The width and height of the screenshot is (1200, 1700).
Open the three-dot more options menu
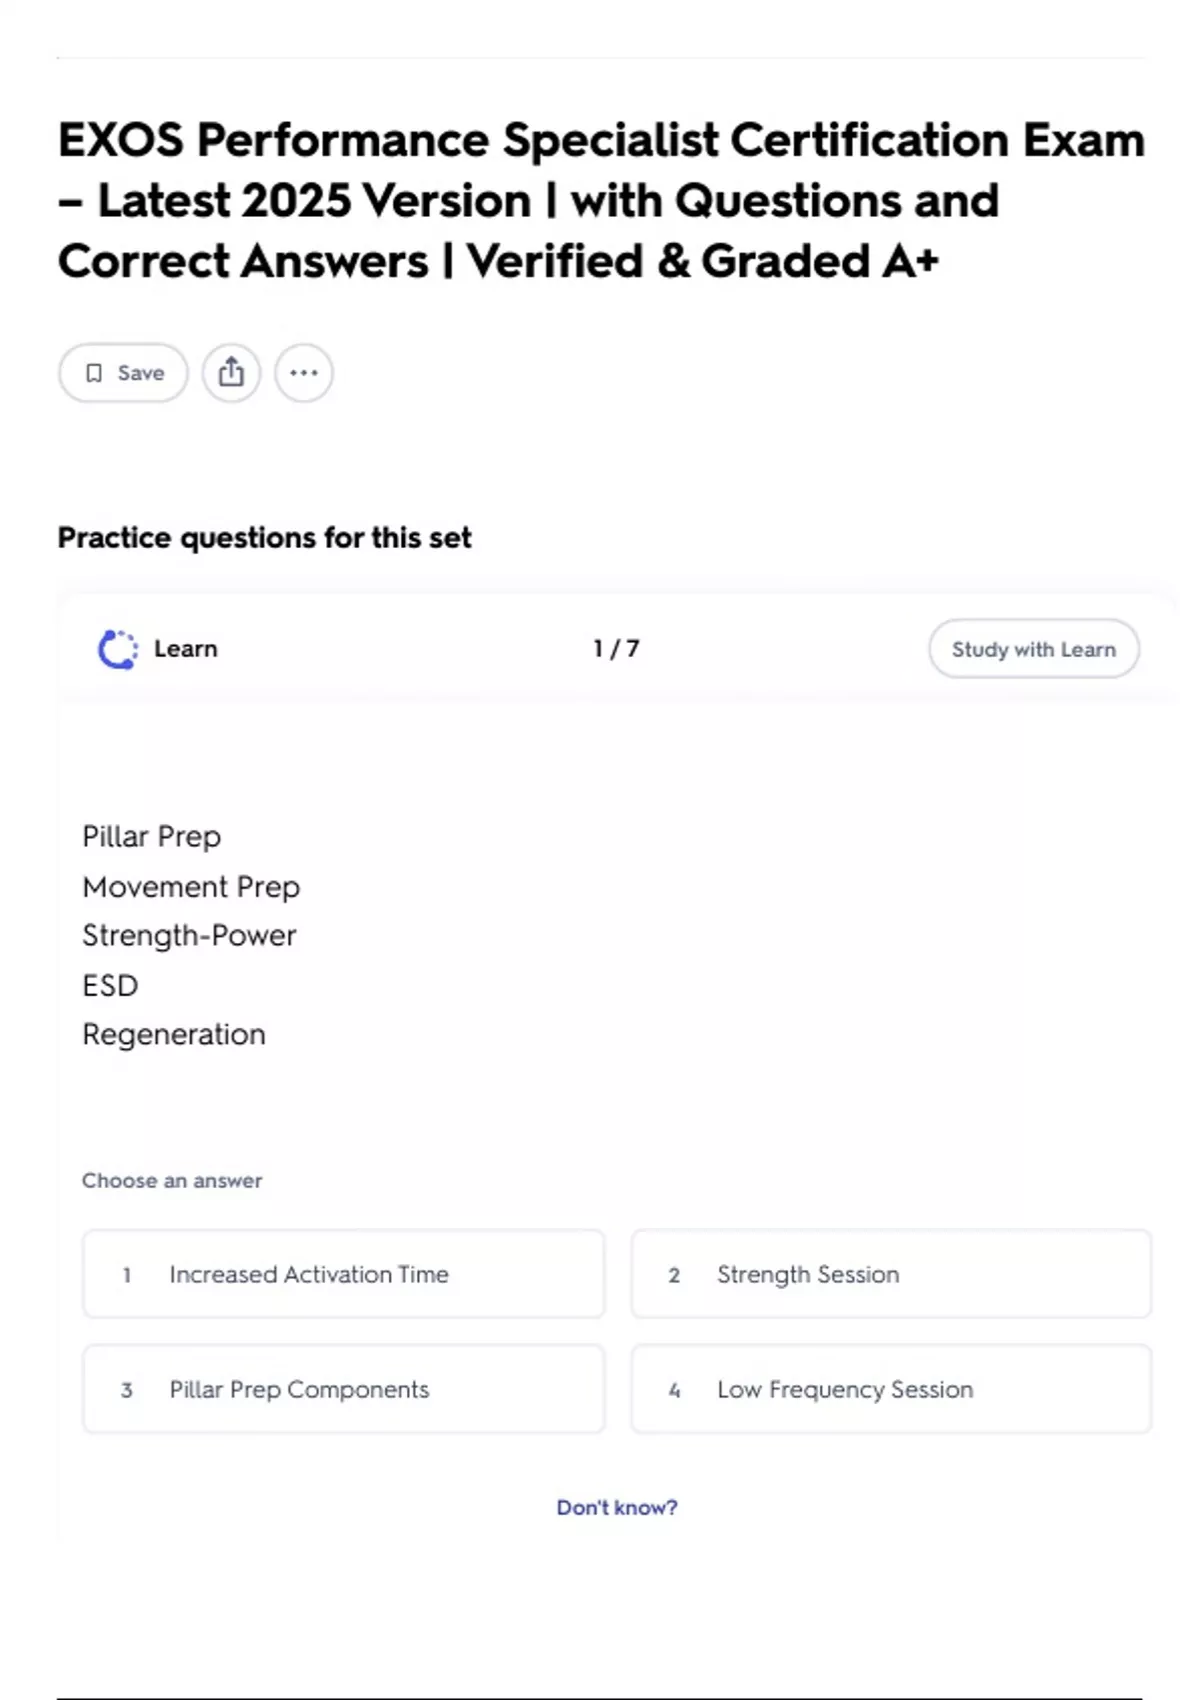304,373
